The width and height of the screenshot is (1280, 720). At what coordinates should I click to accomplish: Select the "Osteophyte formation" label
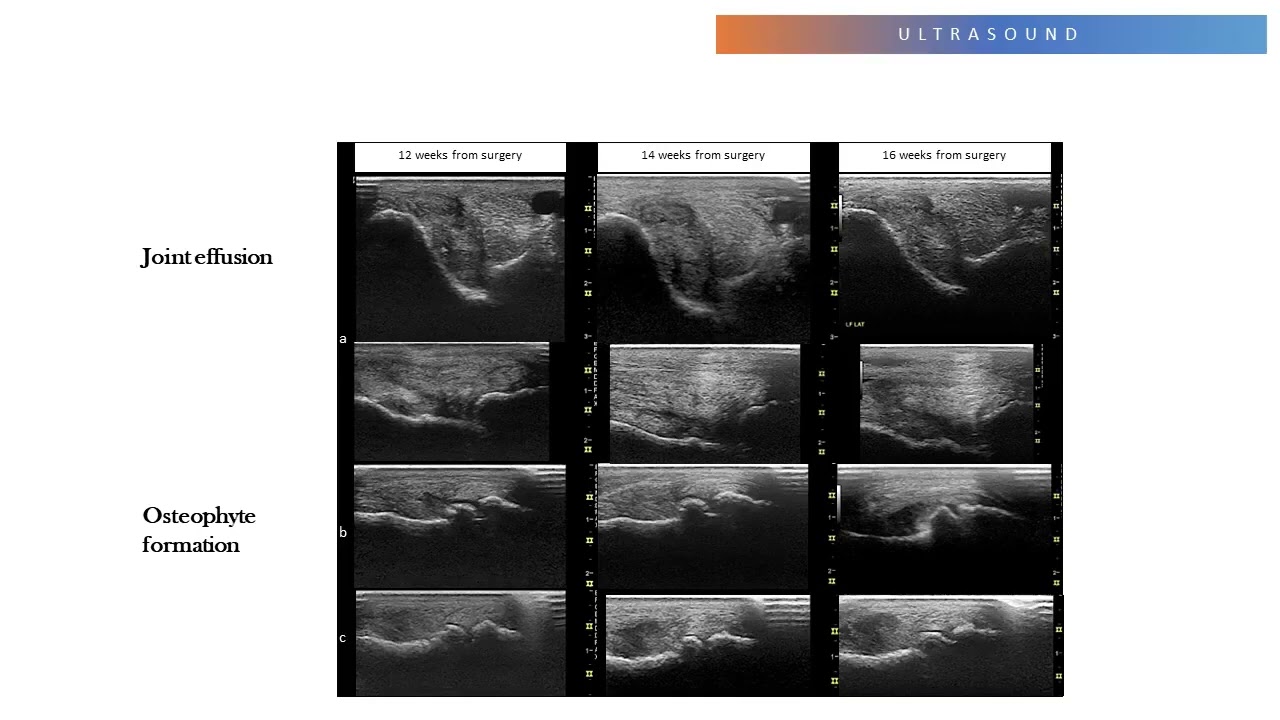point(199,530)
